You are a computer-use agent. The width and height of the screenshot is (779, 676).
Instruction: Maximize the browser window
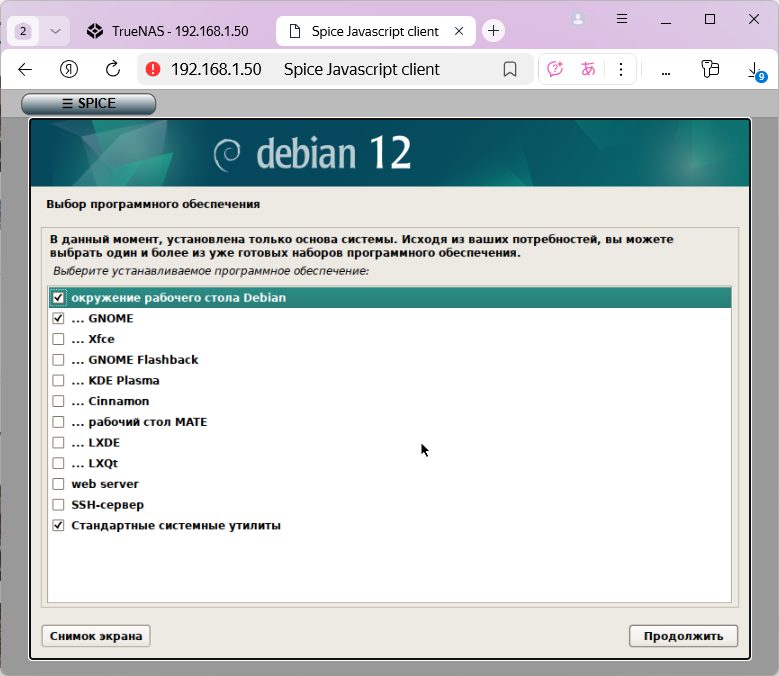click(710, 19)
